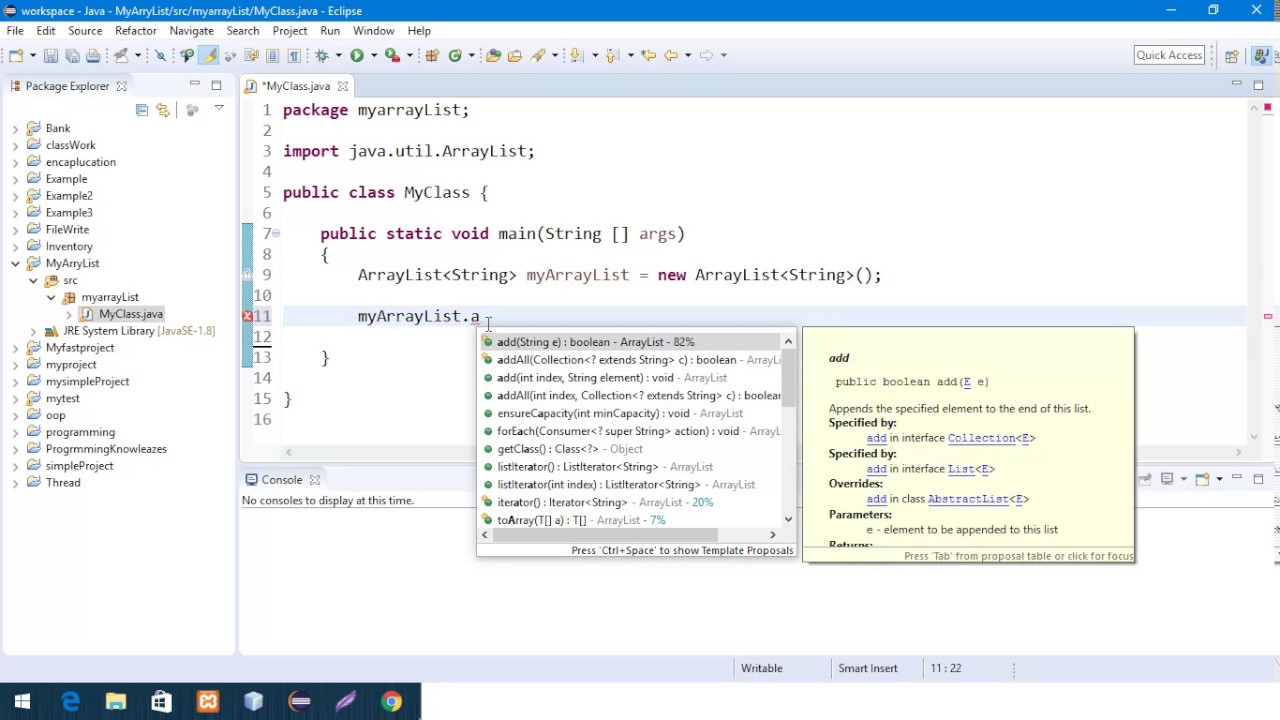
Task: Click the Quick Access search box
Action: coord(1169,55)
